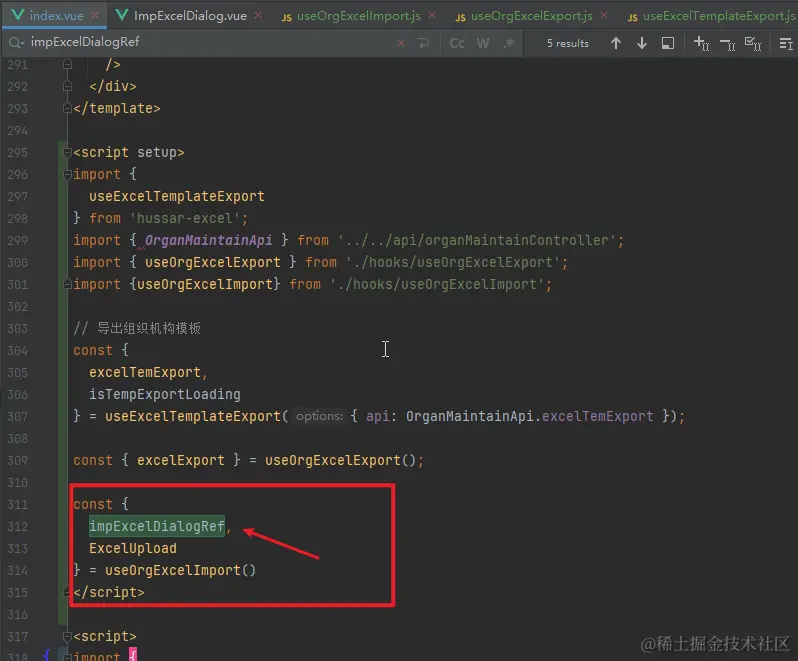The image size is (798, 661).
Task: Click the new line icon in search
Action: click(423, 43)
